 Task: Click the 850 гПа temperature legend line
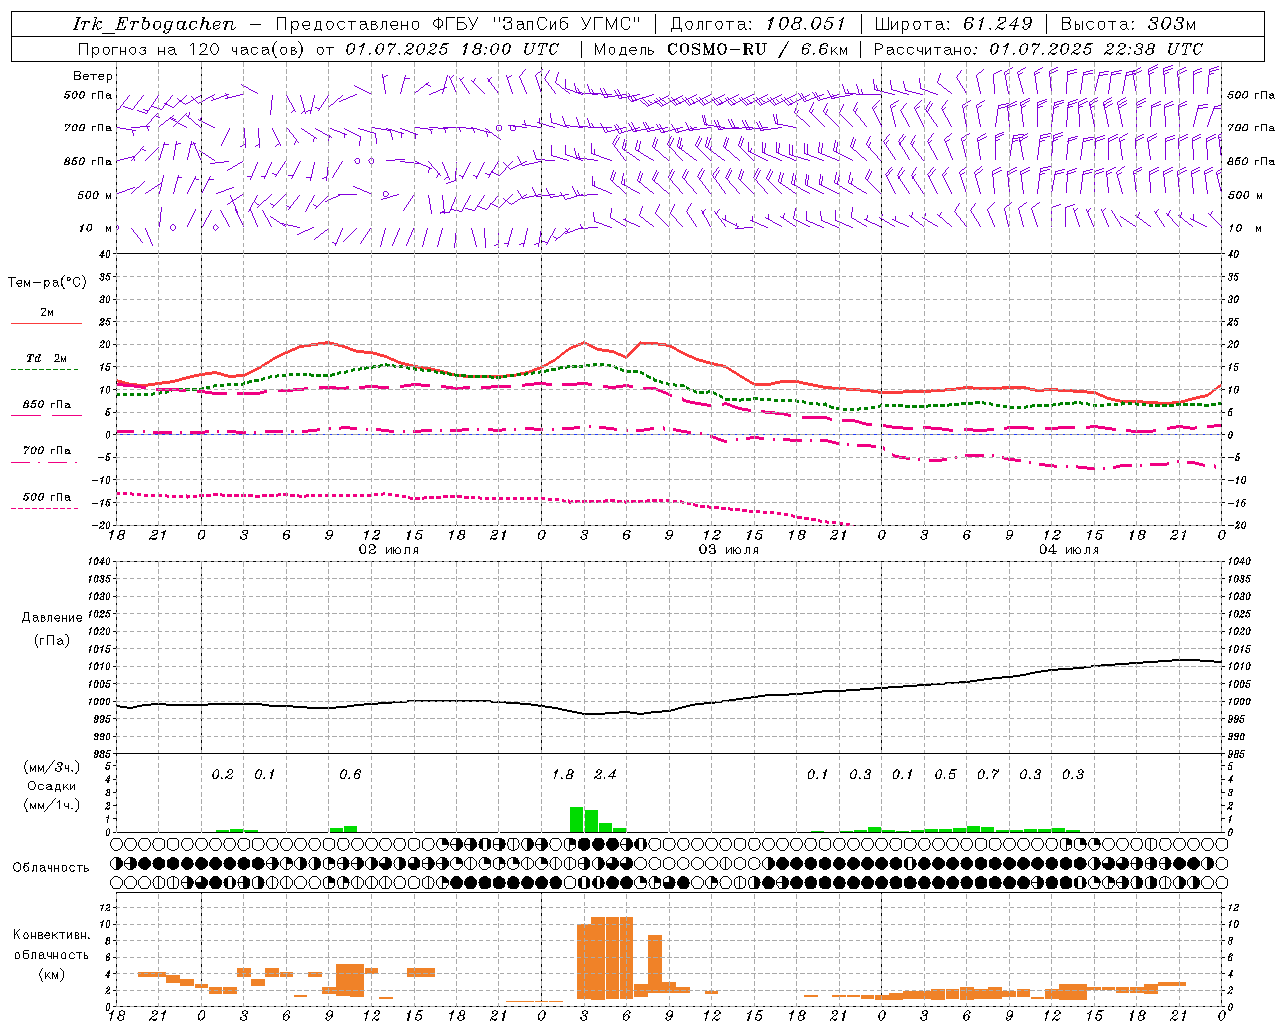(46, 416)
